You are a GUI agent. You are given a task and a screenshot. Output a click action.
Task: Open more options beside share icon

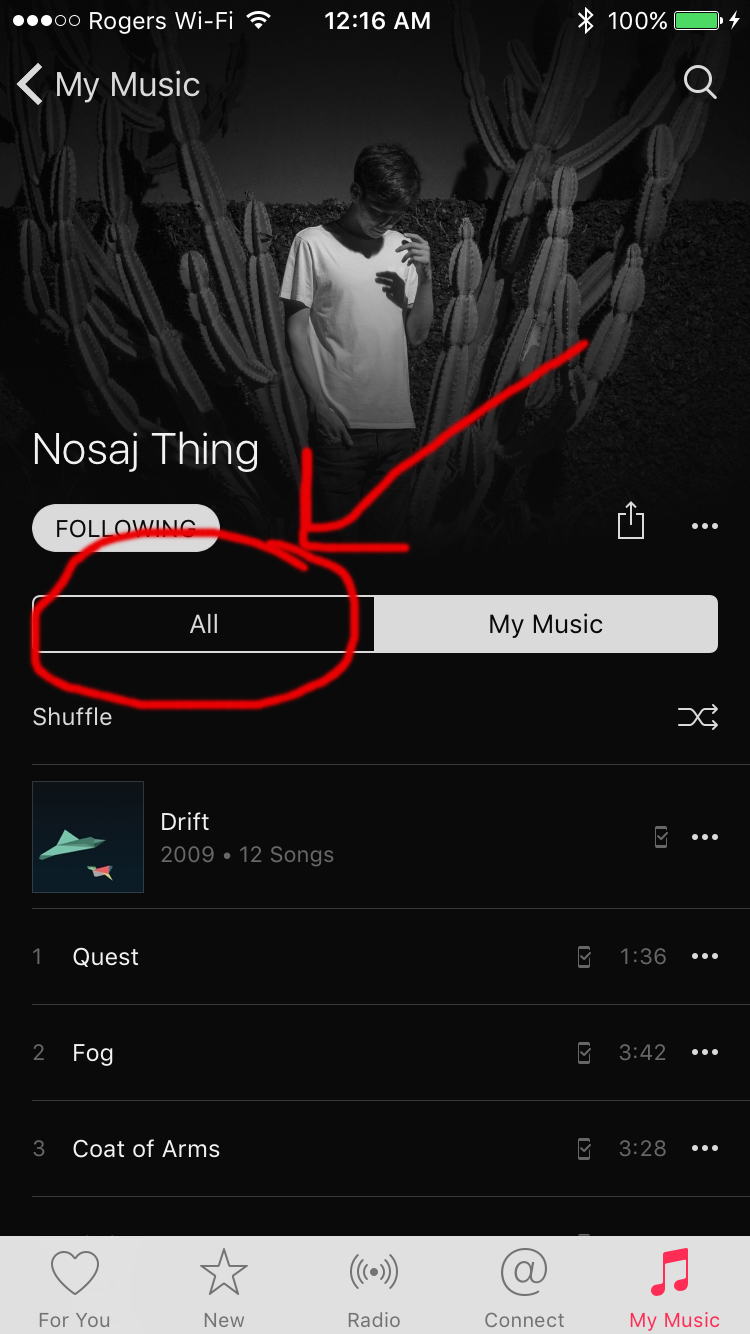[705, 526]
